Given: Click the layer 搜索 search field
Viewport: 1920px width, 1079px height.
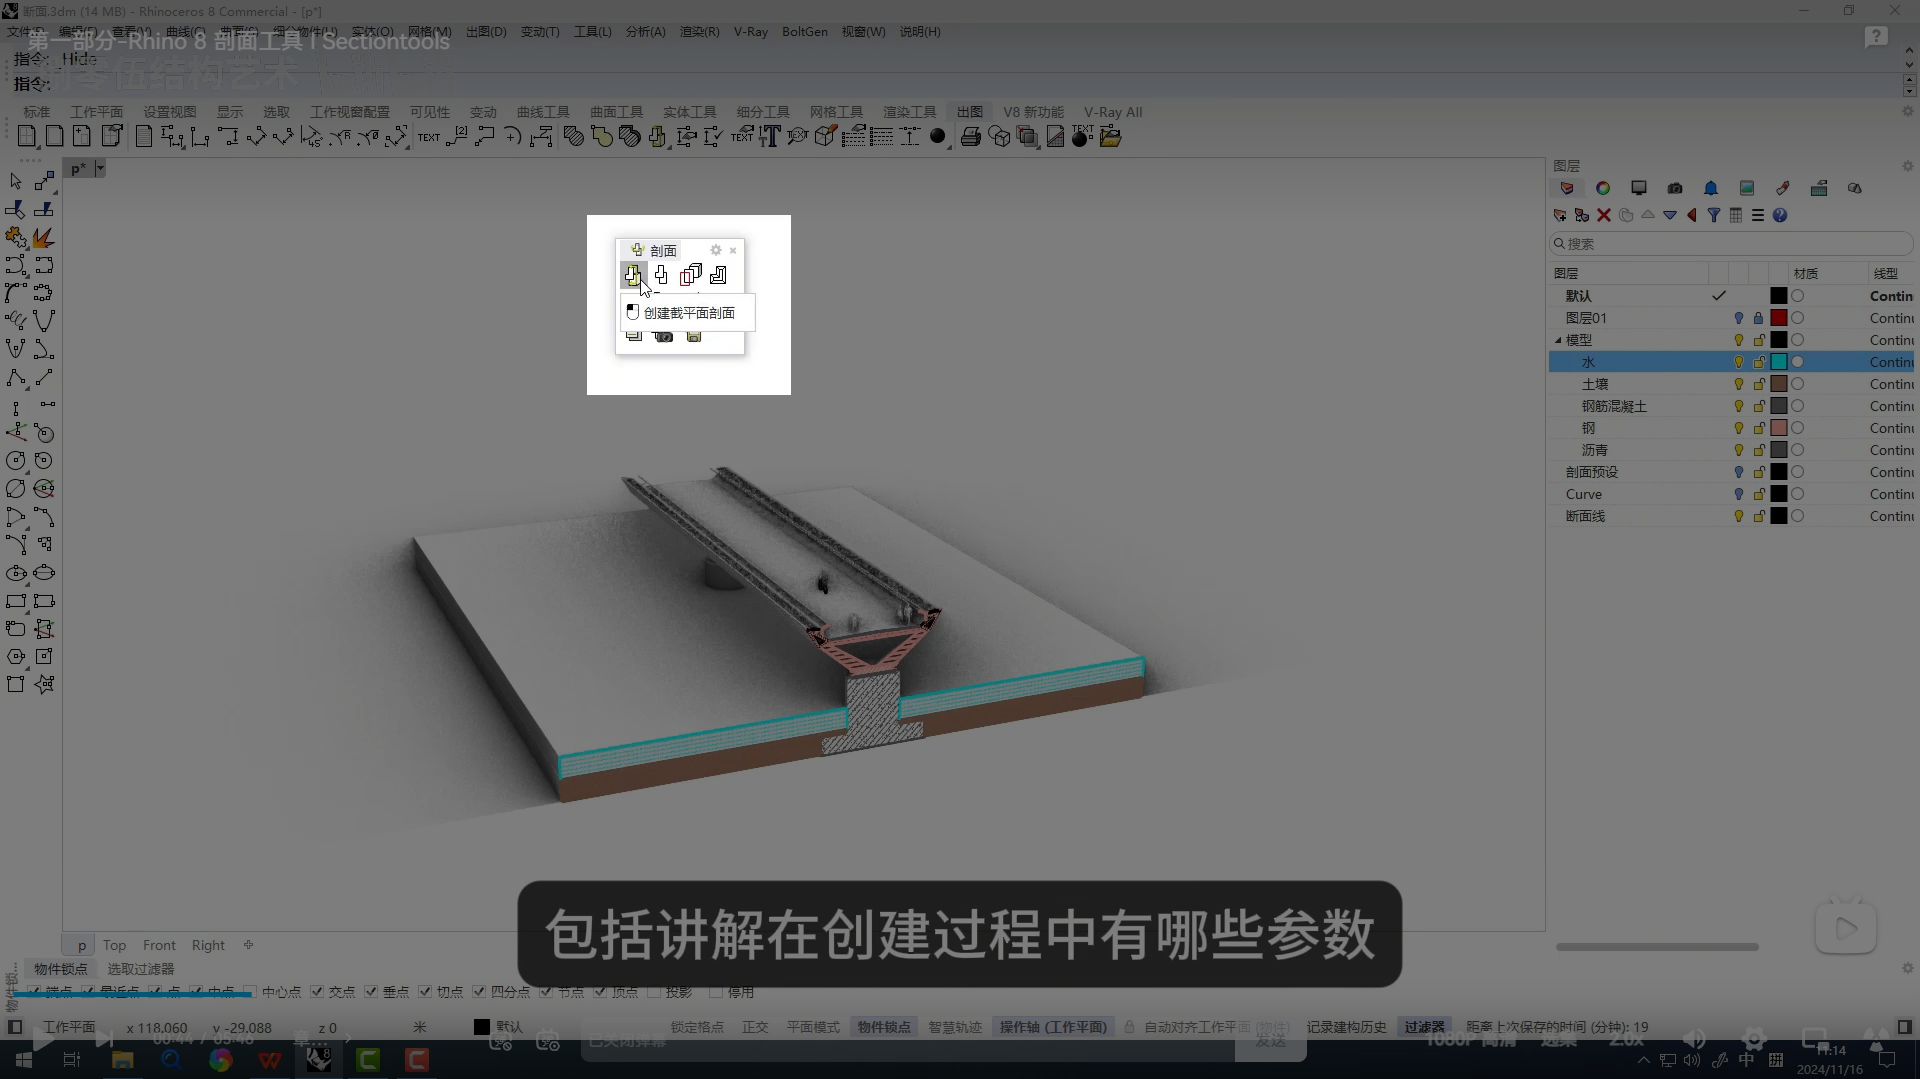Looking at the screenshot, I should pyautogui.click(x=1731, y=244).
